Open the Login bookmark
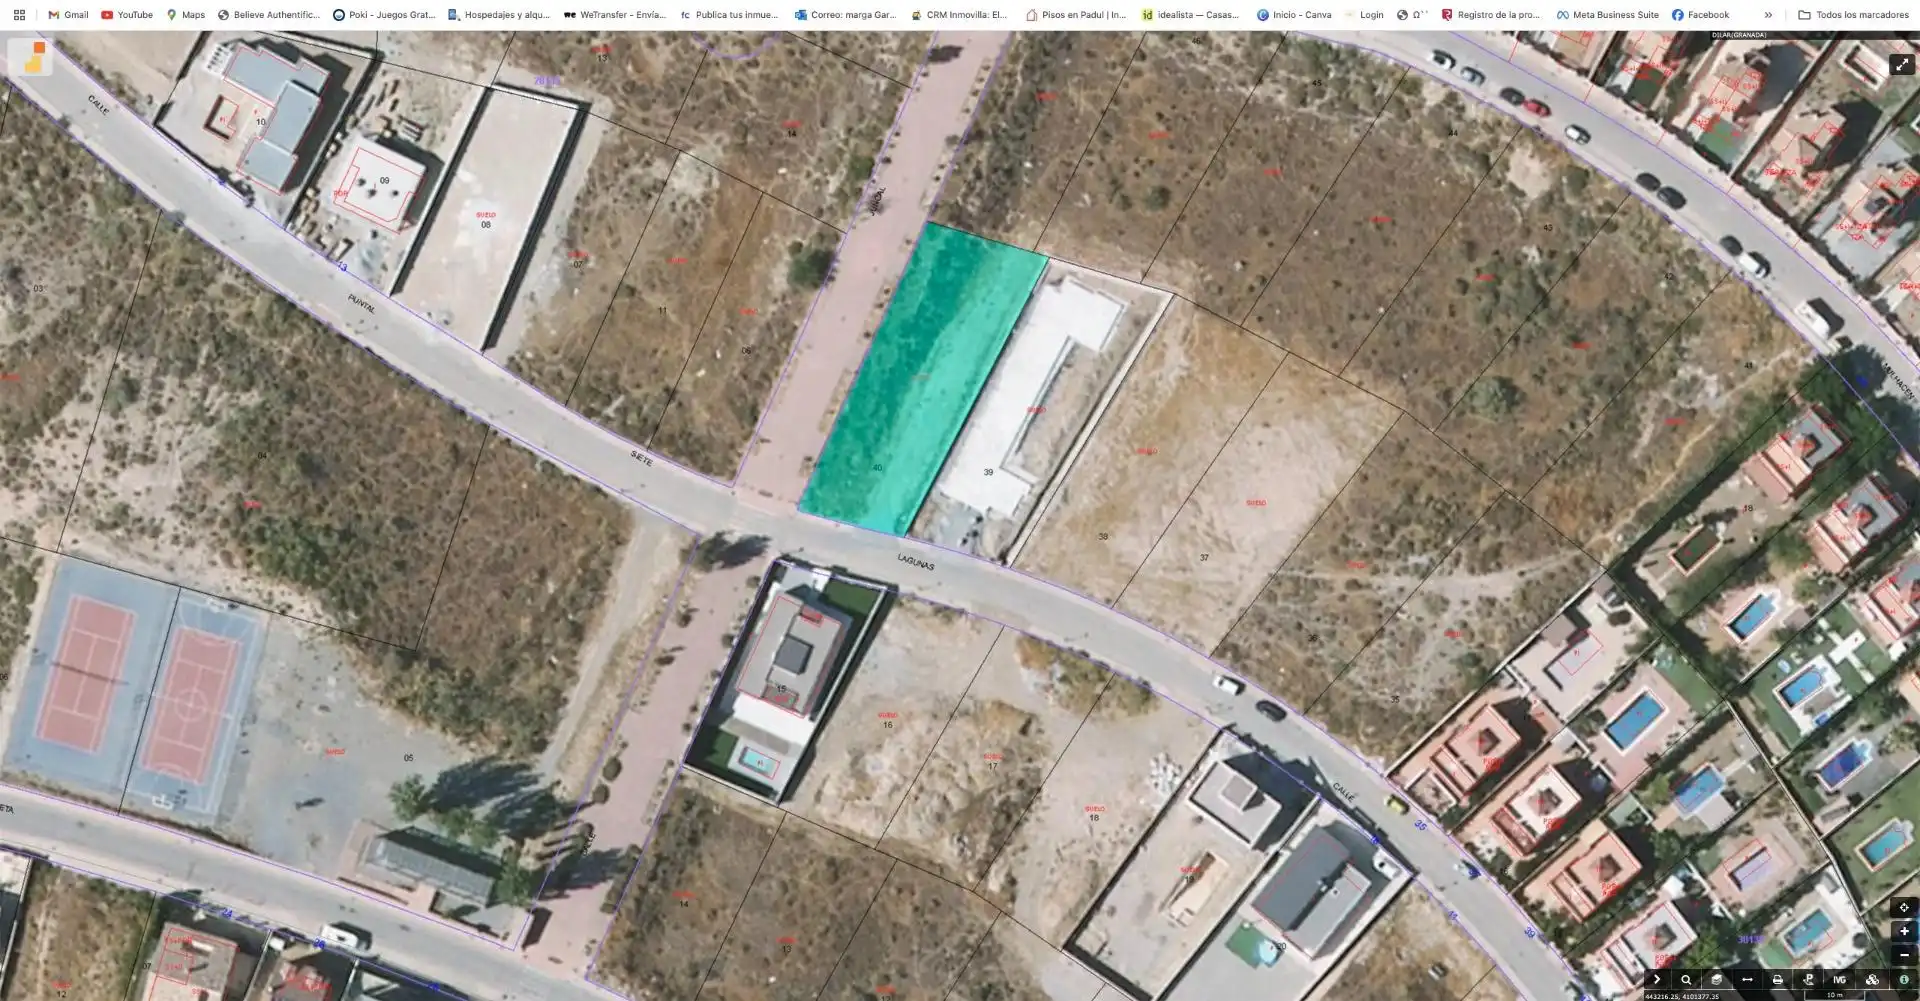The image size is (1920, 1001). pos(1364,15)
